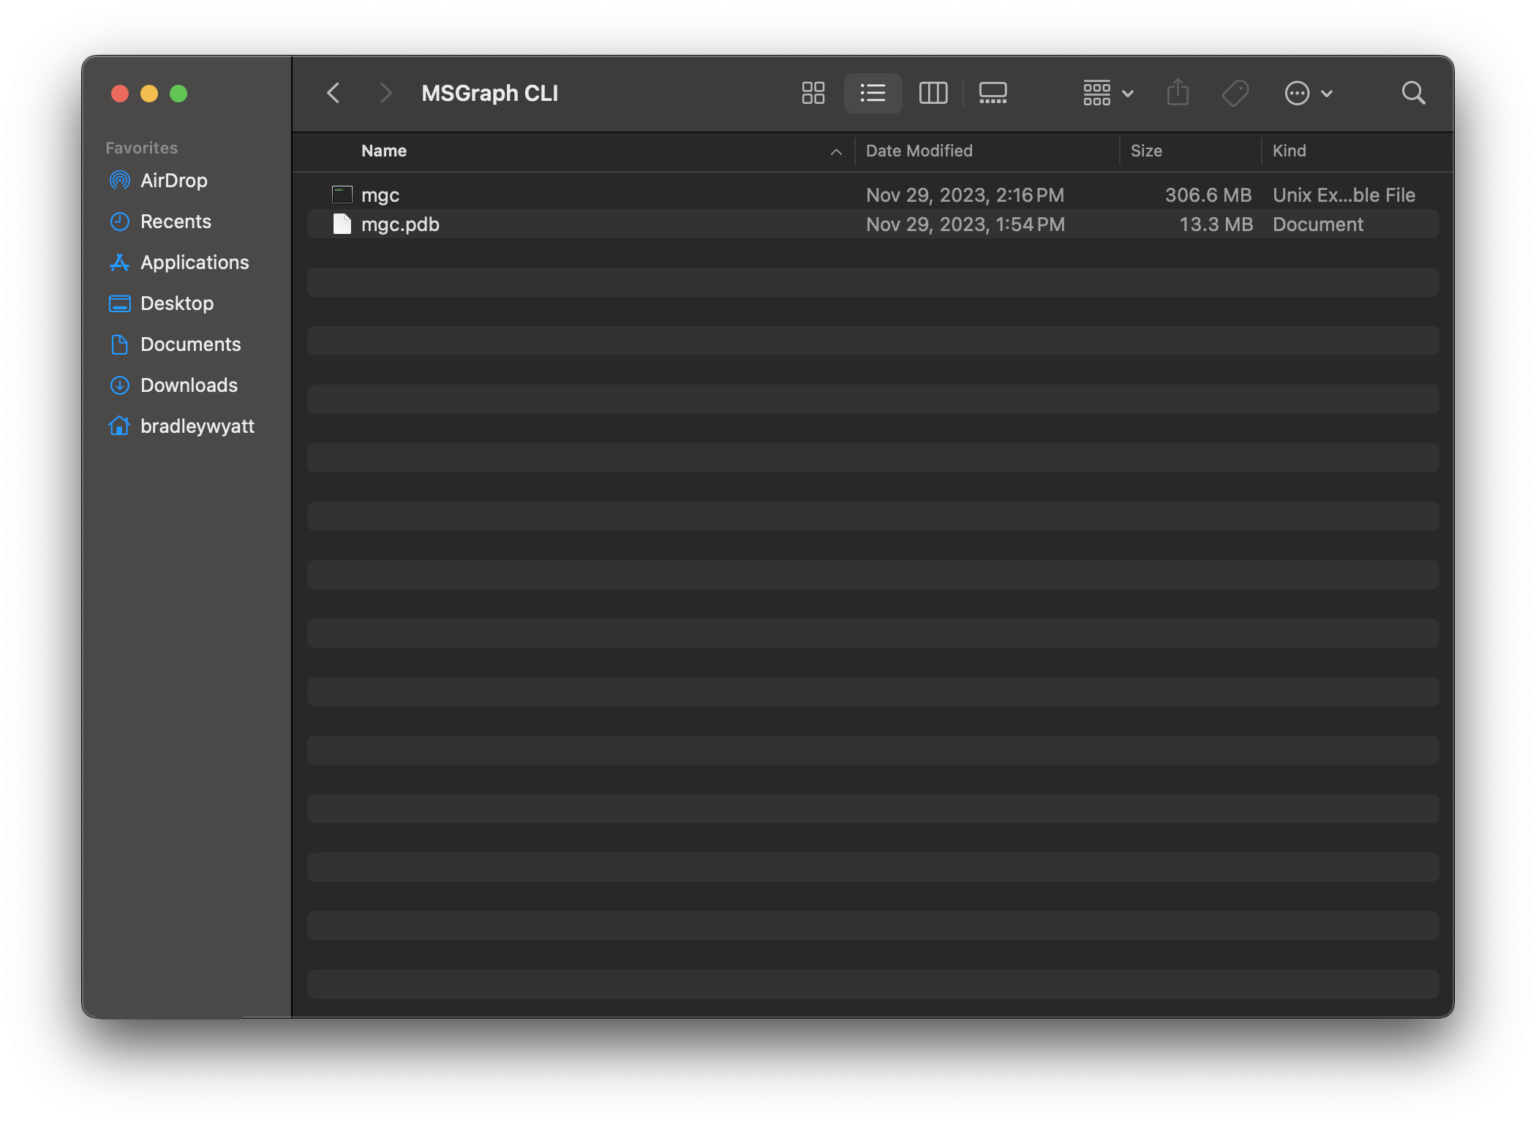
Task: Click the mgc.pdb document icon
Action: [342, 224]
